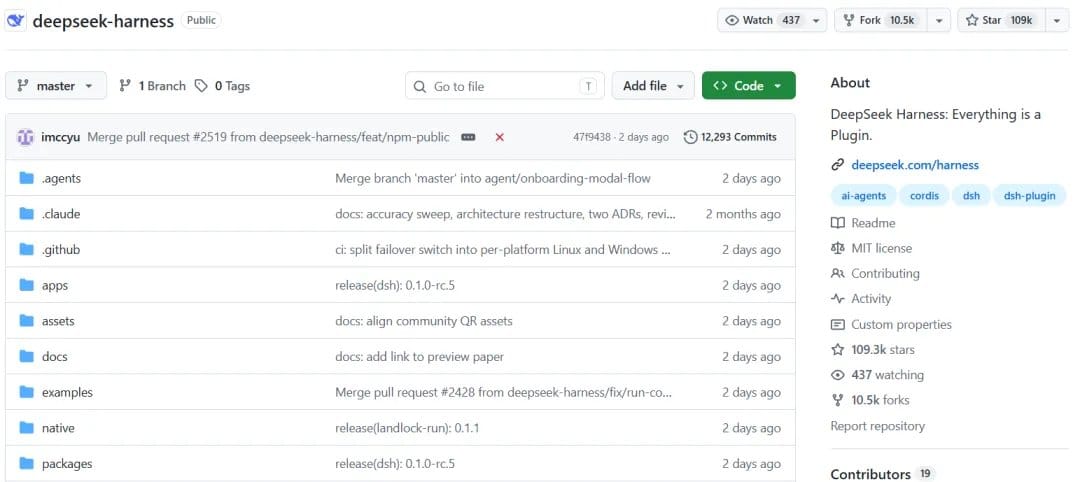Click the fork icon beside 10.5k forks
The height and width of the screenshot is (482, 1080).
(x=838, y=400)
